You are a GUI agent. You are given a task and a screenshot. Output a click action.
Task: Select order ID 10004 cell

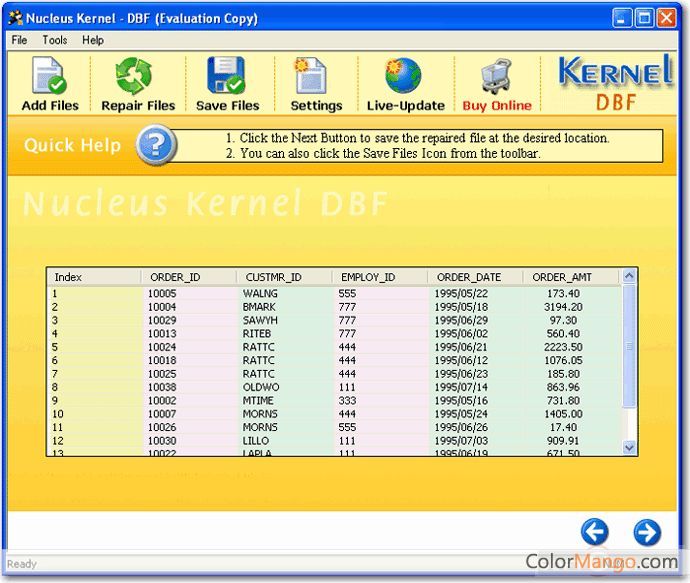(162, 307)
